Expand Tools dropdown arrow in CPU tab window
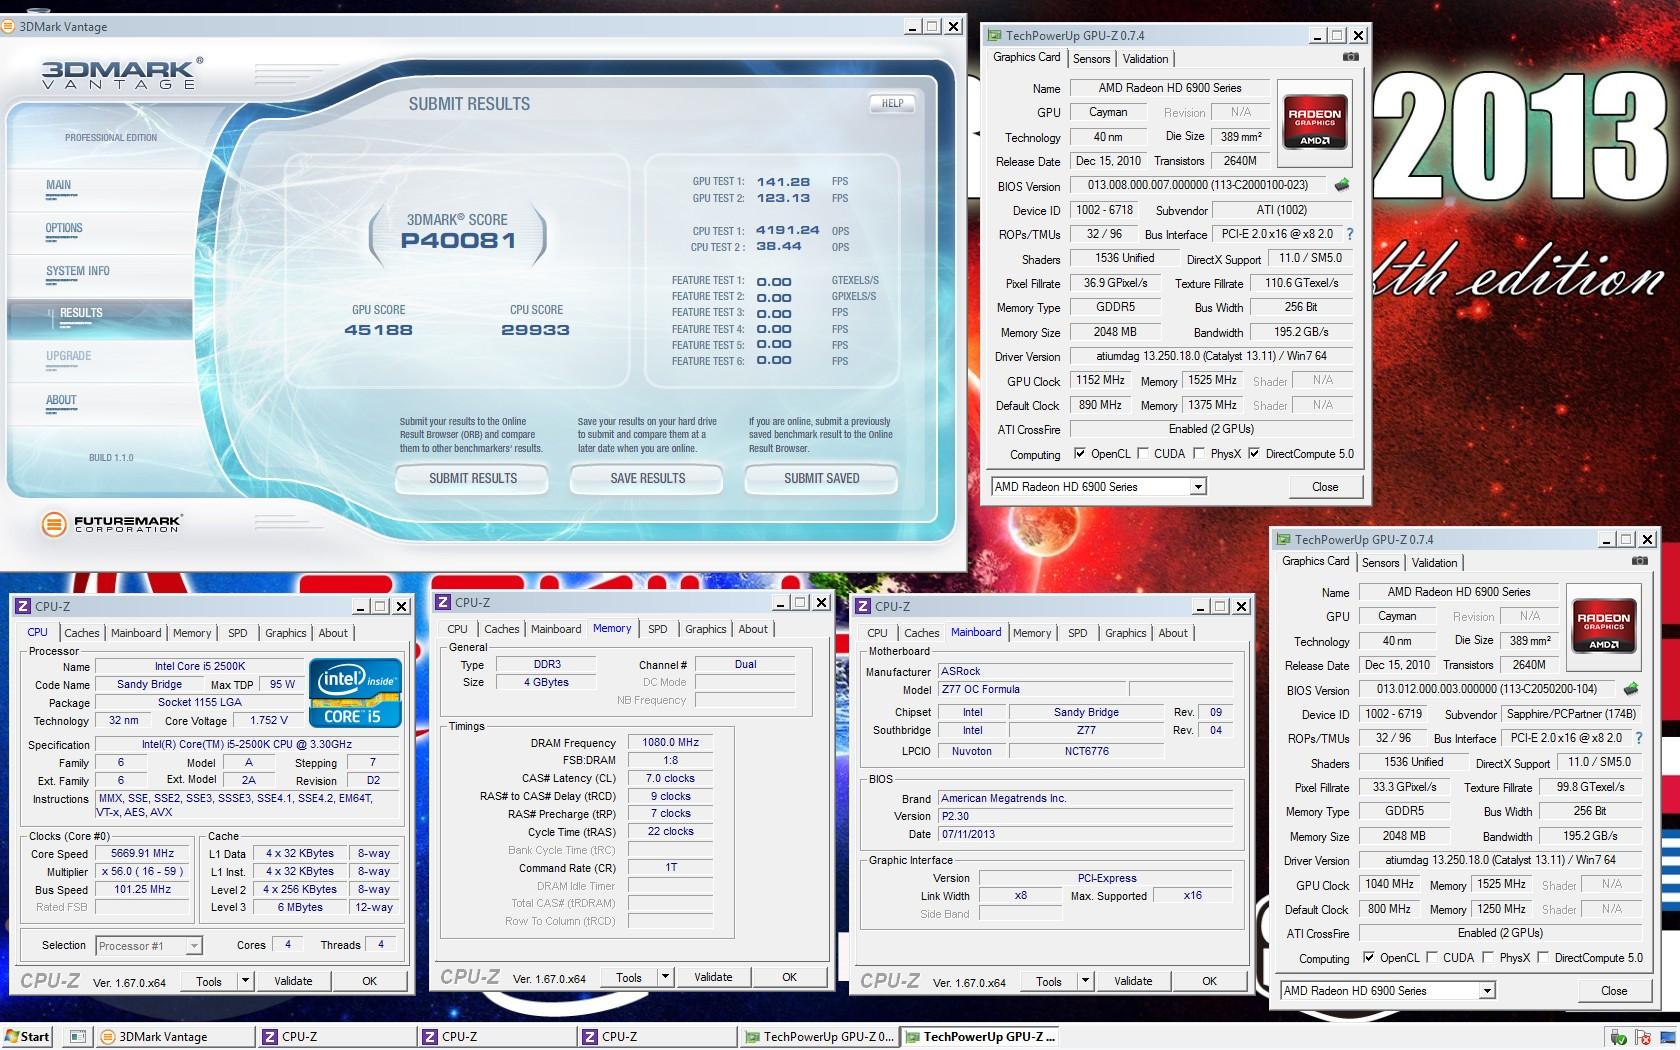1680x1050 pixels. tap(245, 981)
